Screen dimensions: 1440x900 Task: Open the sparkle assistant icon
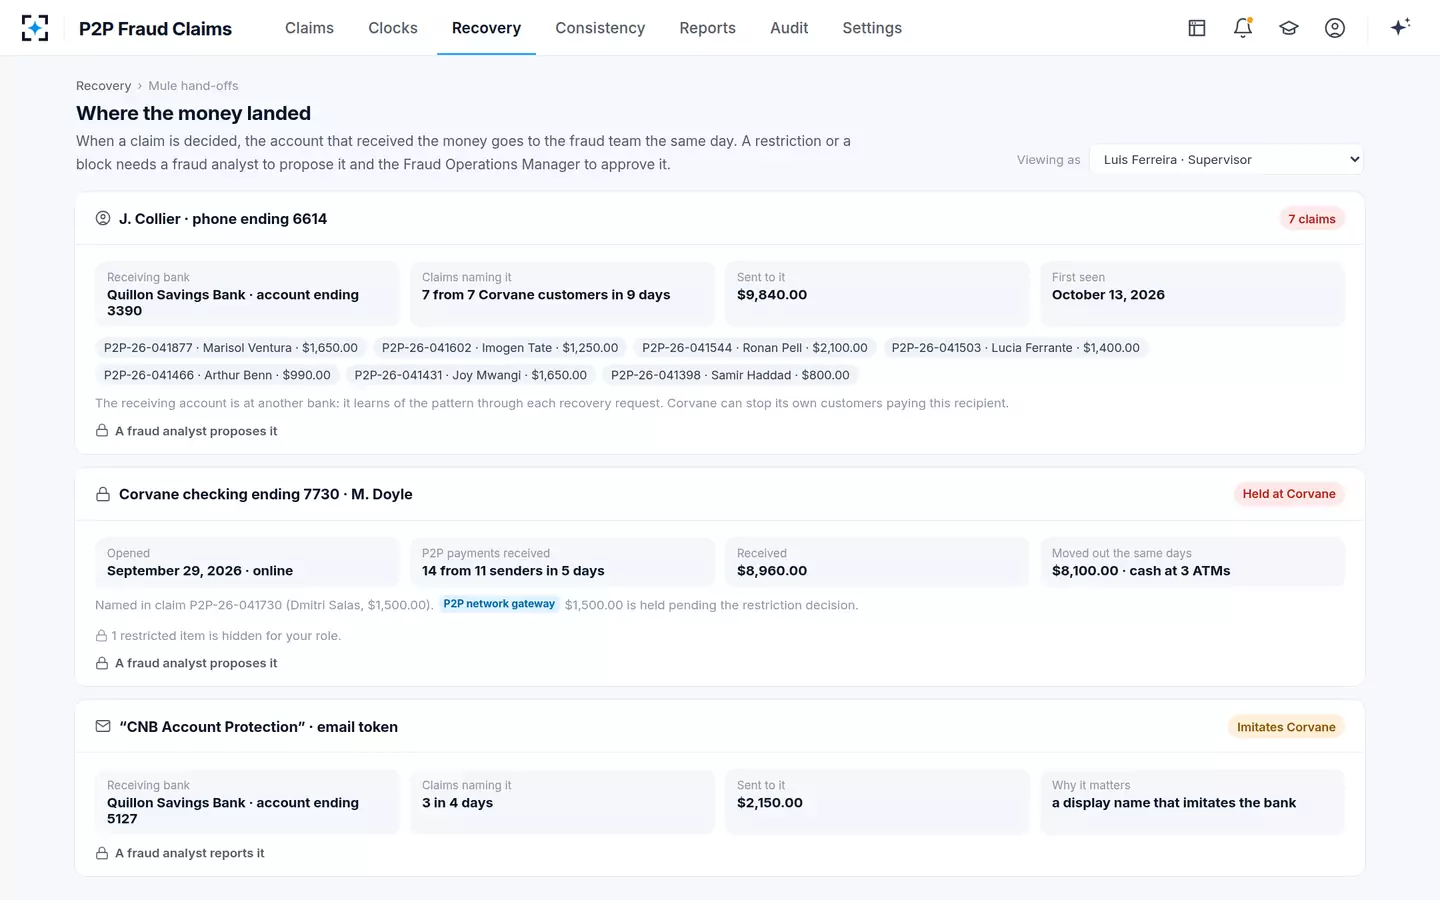(x=1400, y=27)
